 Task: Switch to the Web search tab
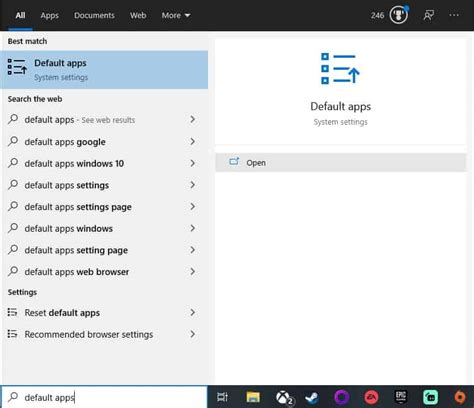point(138,15)
